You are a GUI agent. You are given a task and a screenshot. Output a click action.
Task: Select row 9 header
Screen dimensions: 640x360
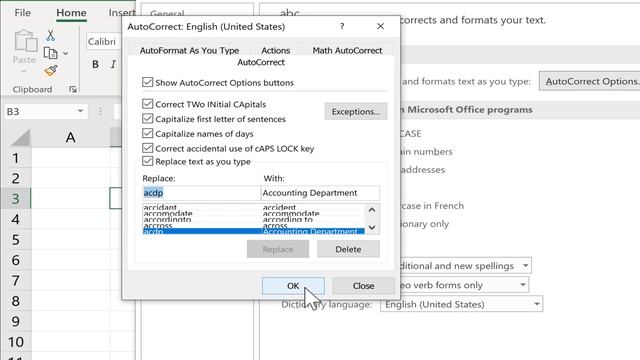click(x=16, y=322)
